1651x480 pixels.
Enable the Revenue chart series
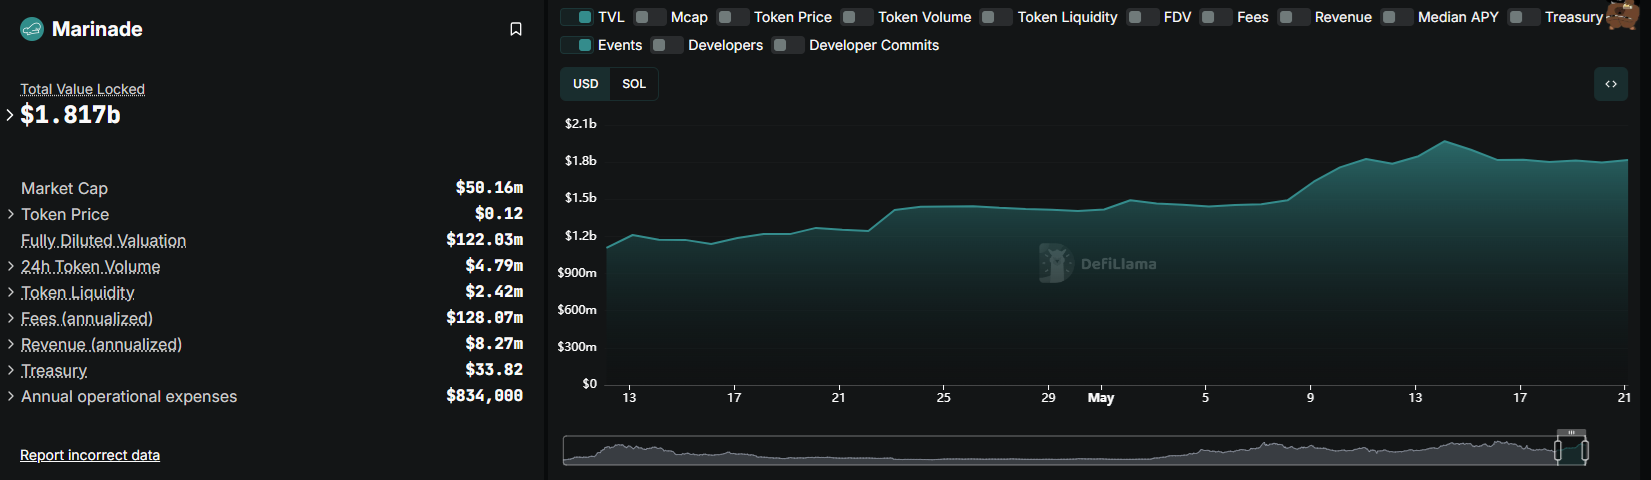[1294, 17]
